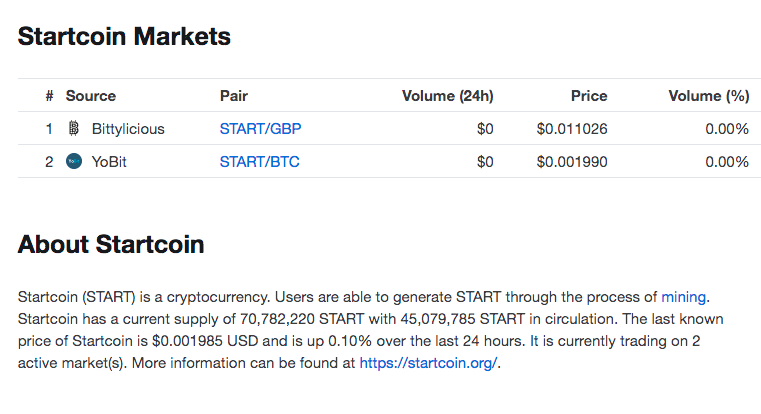Click the $0.011026 price value
The image size is (761, 414).
(x=572, y=129)
